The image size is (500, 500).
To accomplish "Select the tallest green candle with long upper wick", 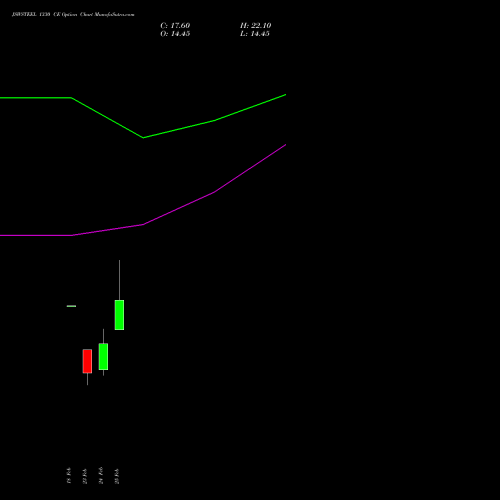I will click(119, 315).
